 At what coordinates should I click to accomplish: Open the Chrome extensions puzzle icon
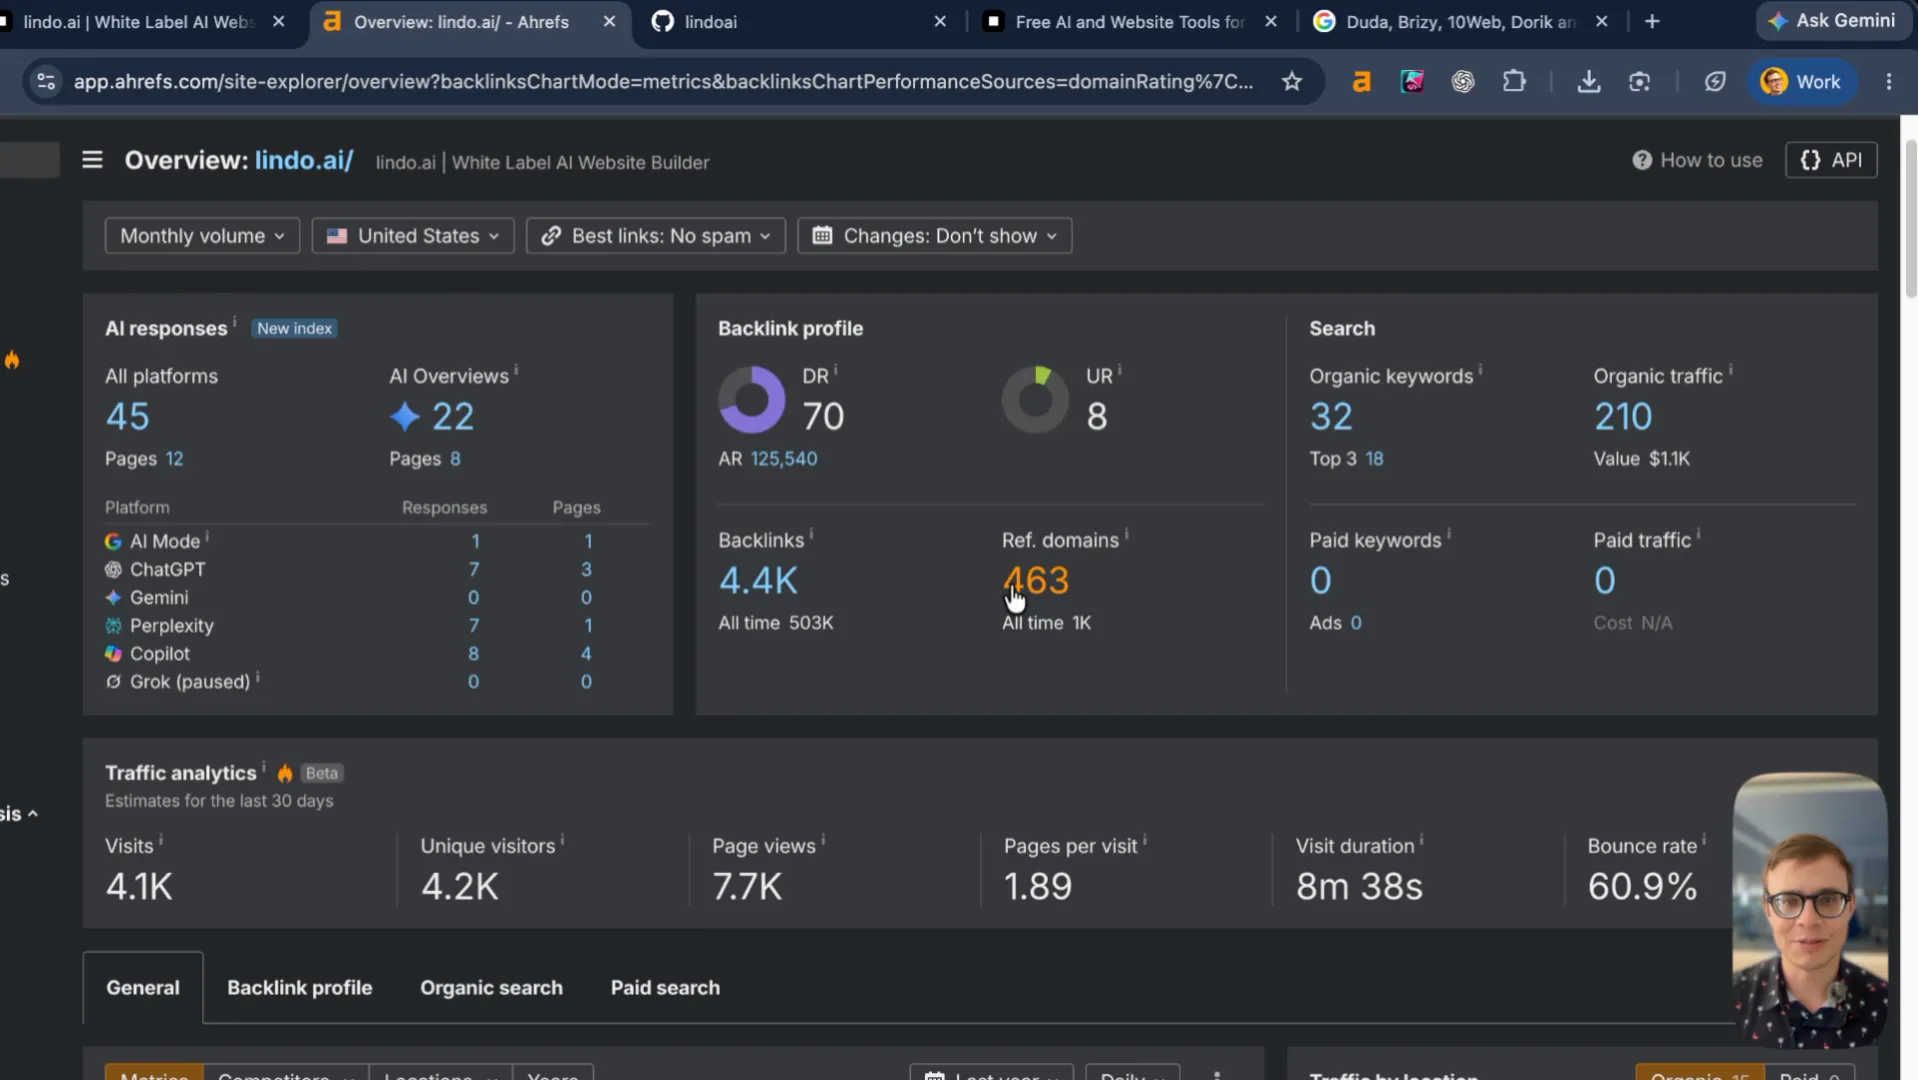[1514, 82]
